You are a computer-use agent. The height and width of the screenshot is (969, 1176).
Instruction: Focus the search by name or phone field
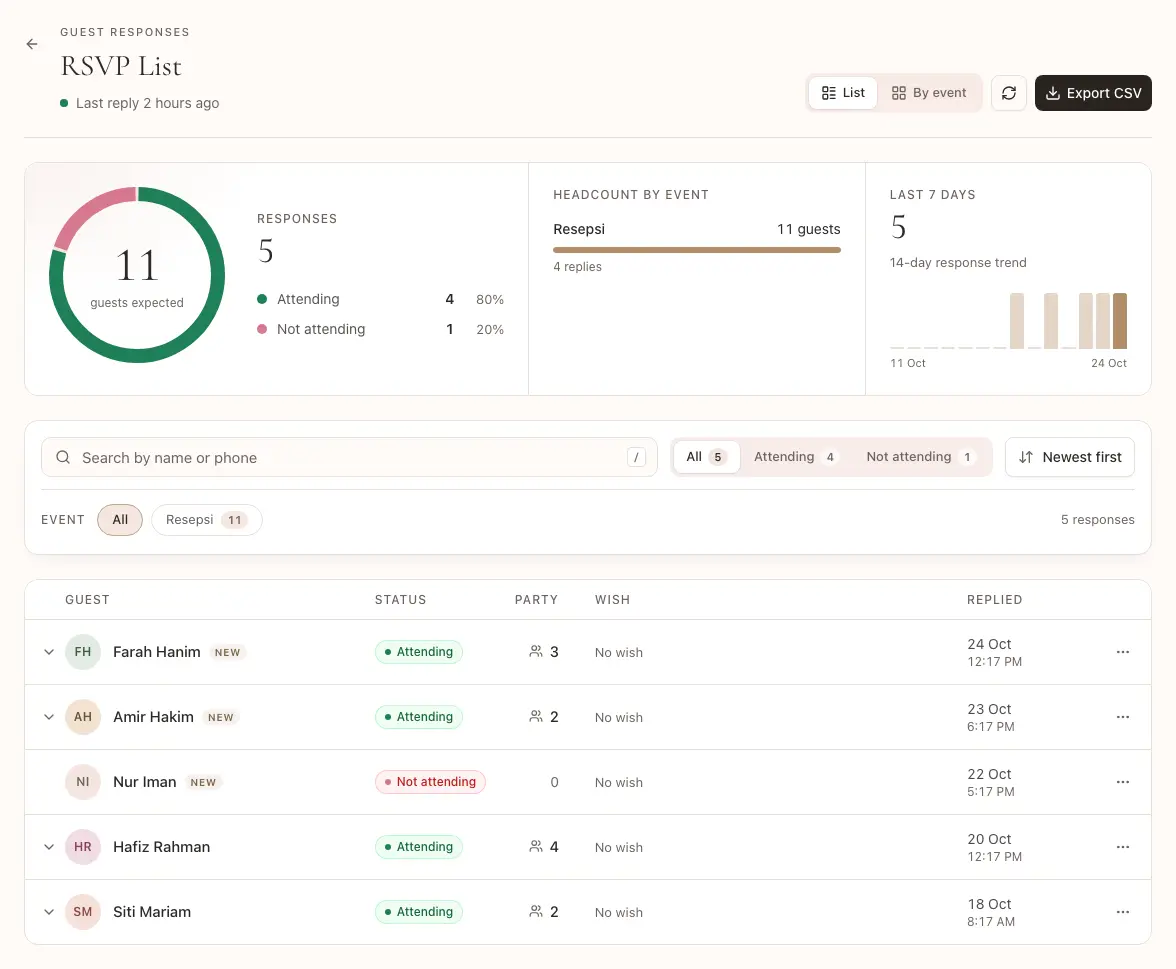pos(350,458)
